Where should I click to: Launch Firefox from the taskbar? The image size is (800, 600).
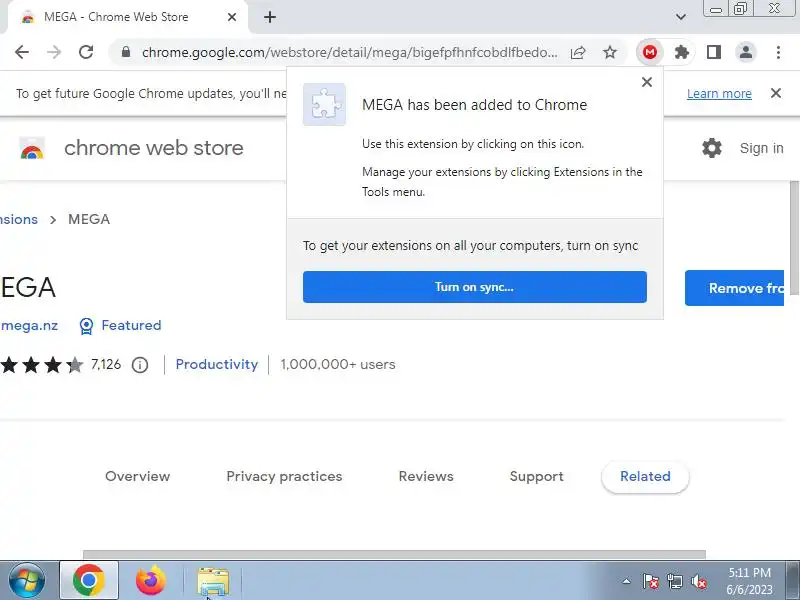click(151, 581)
